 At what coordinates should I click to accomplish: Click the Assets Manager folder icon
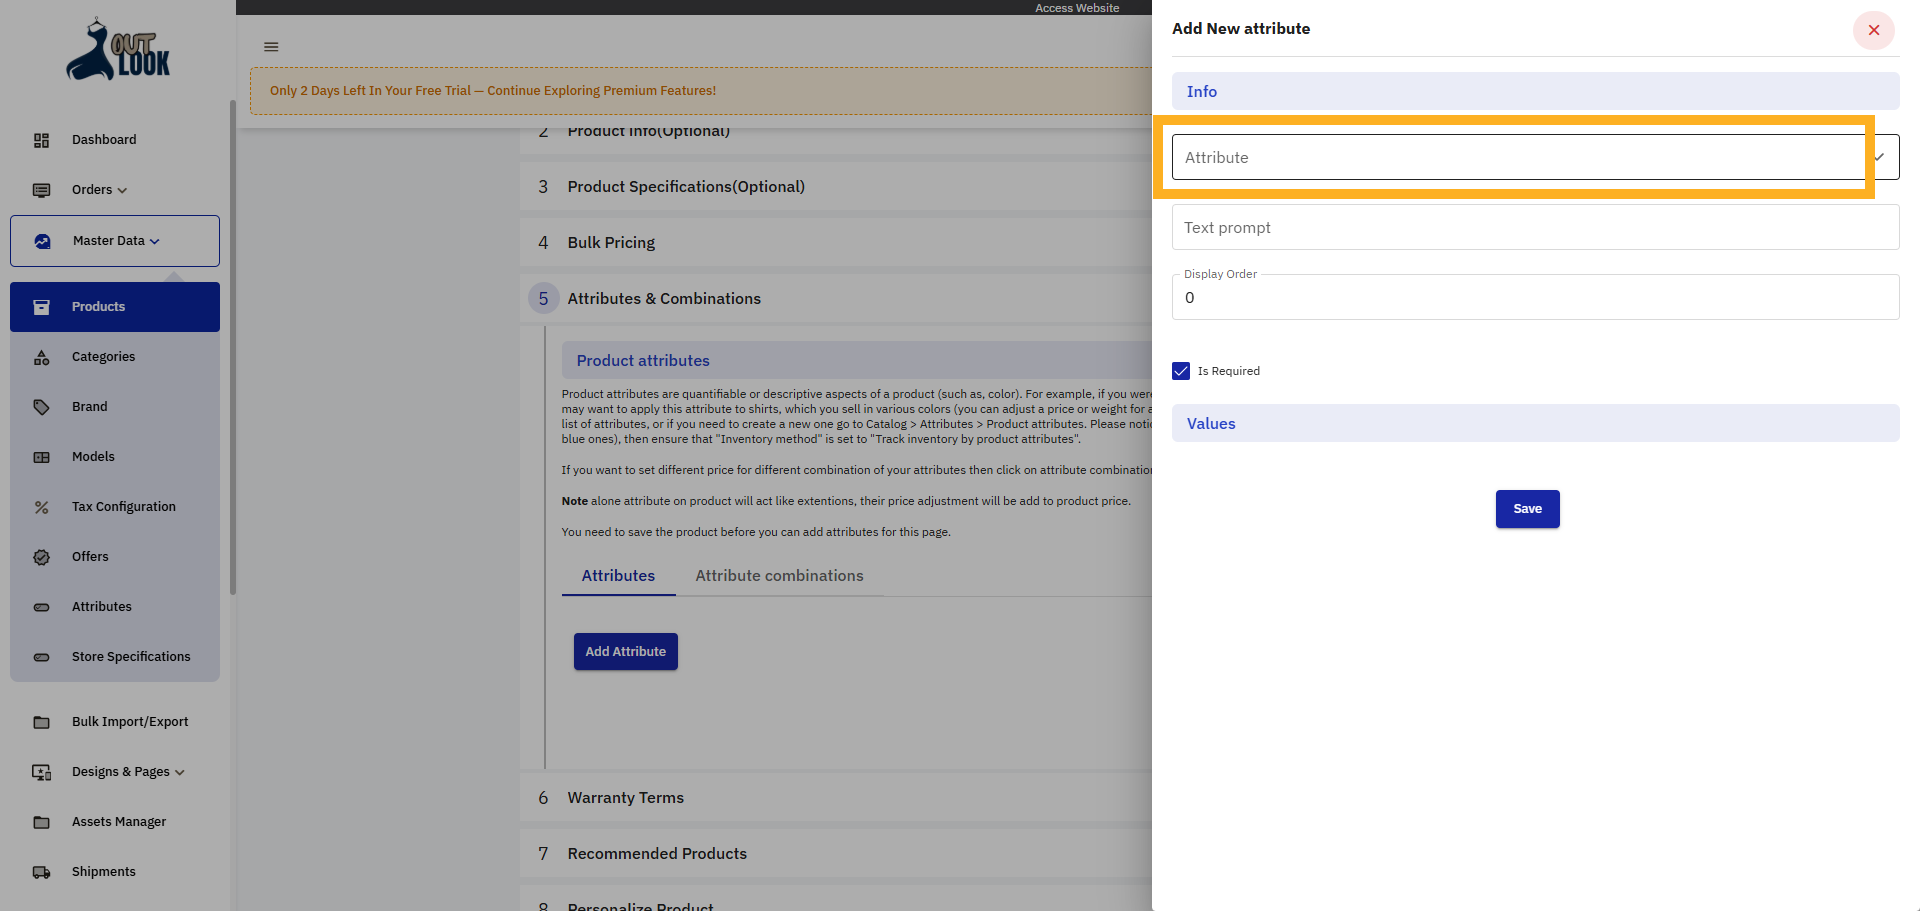click(41, 822)
